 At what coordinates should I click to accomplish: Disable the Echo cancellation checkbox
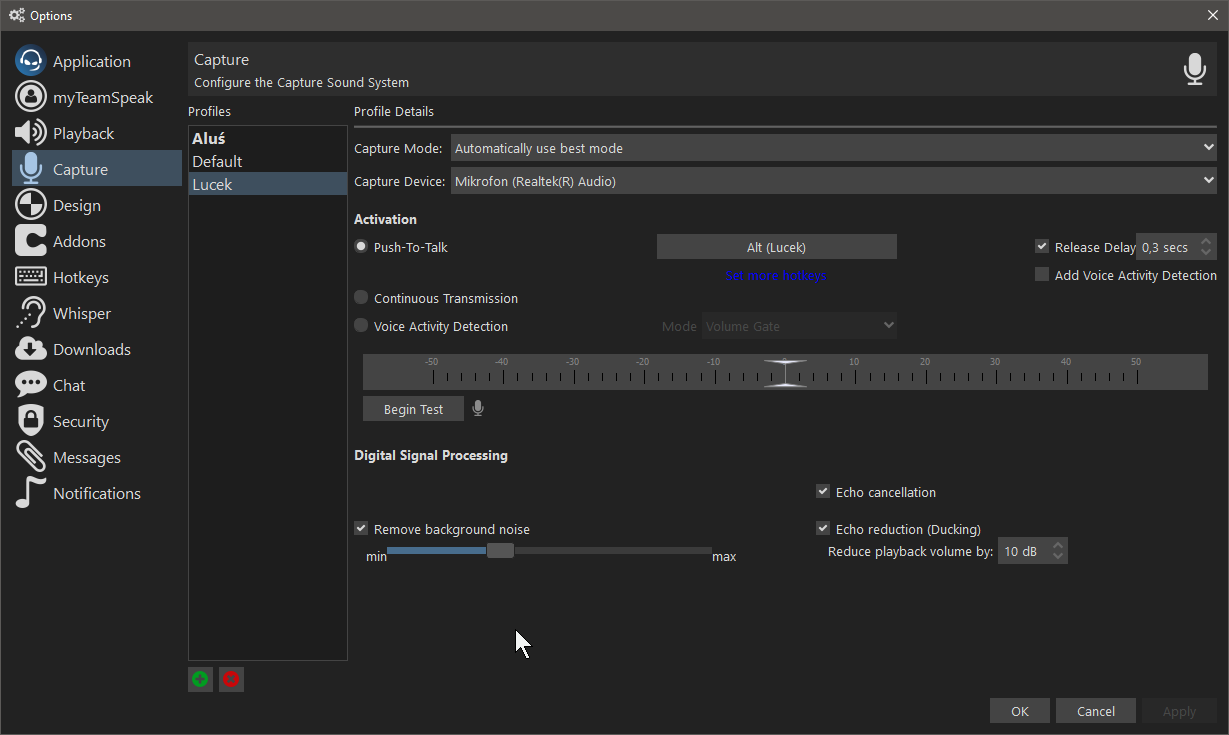[823, 492]
